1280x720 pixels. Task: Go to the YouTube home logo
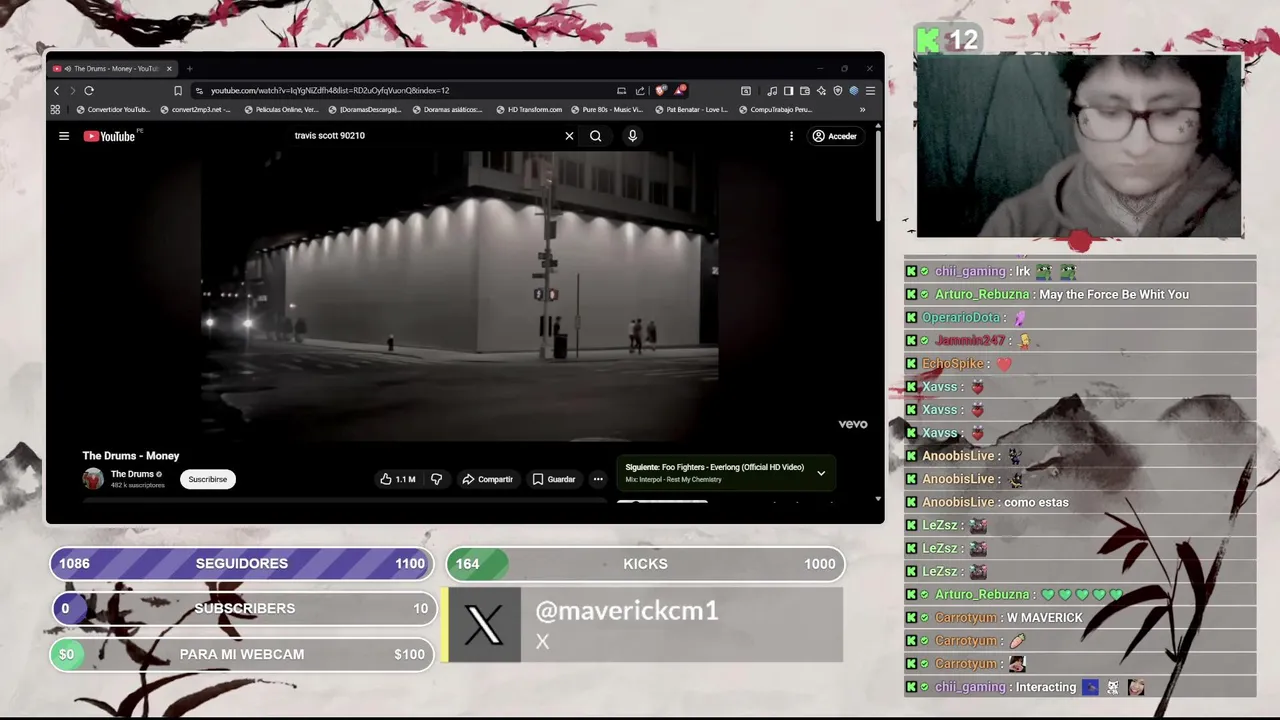(109, 136)
